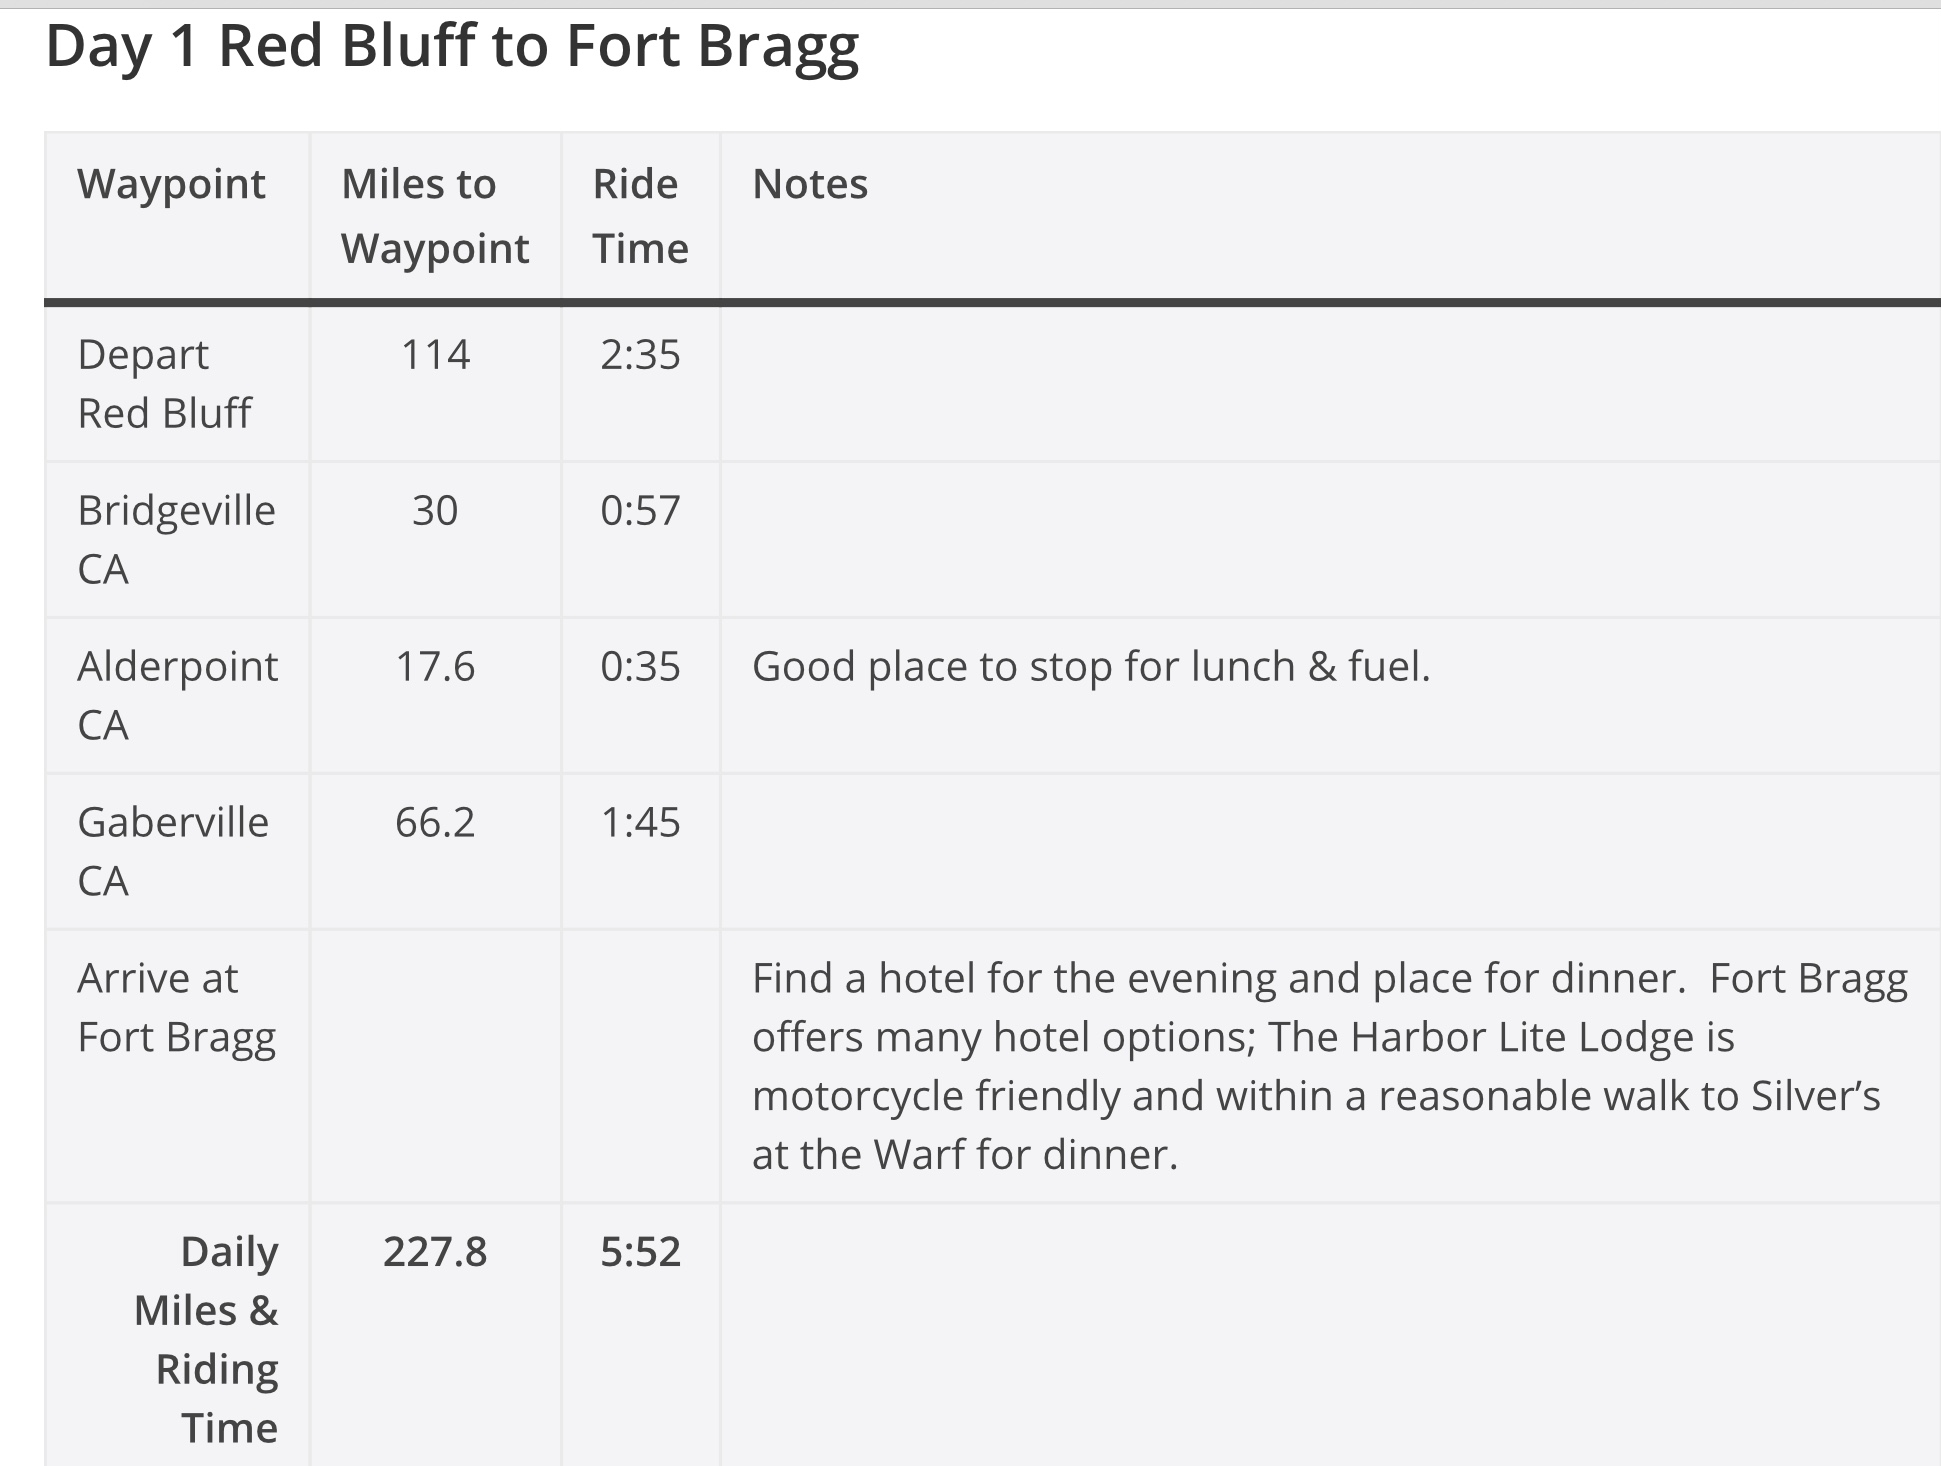Click the 227.8 daily miles total
The width and height of the screenshot is (1941, 1466).
pos(435,1252)
